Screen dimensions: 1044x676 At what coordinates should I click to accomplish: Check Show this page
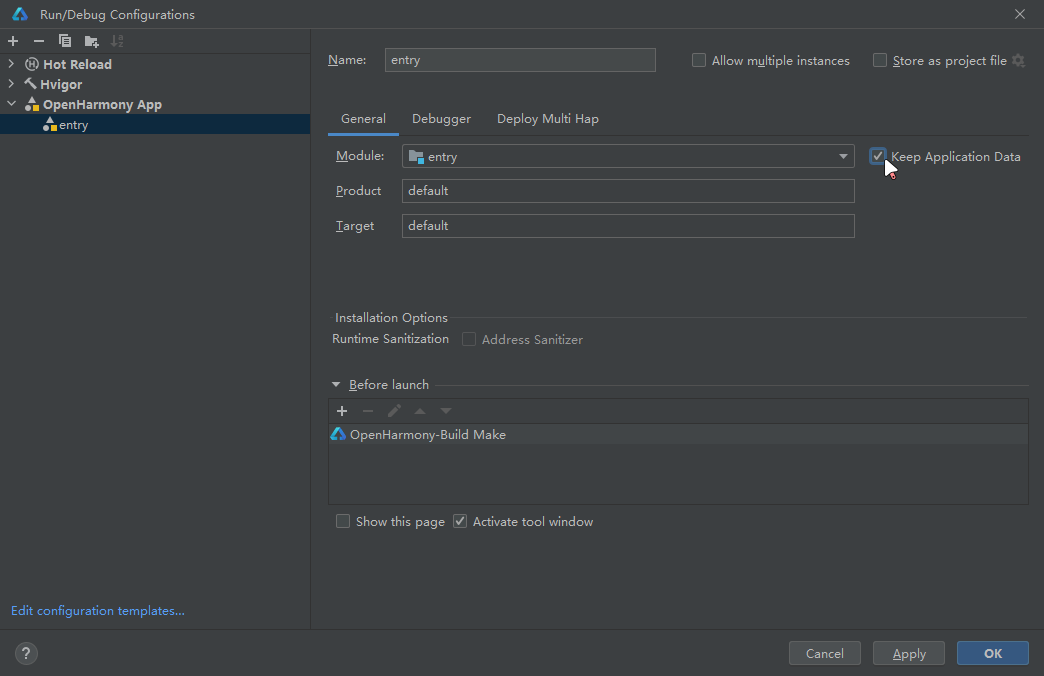(343, 521)
